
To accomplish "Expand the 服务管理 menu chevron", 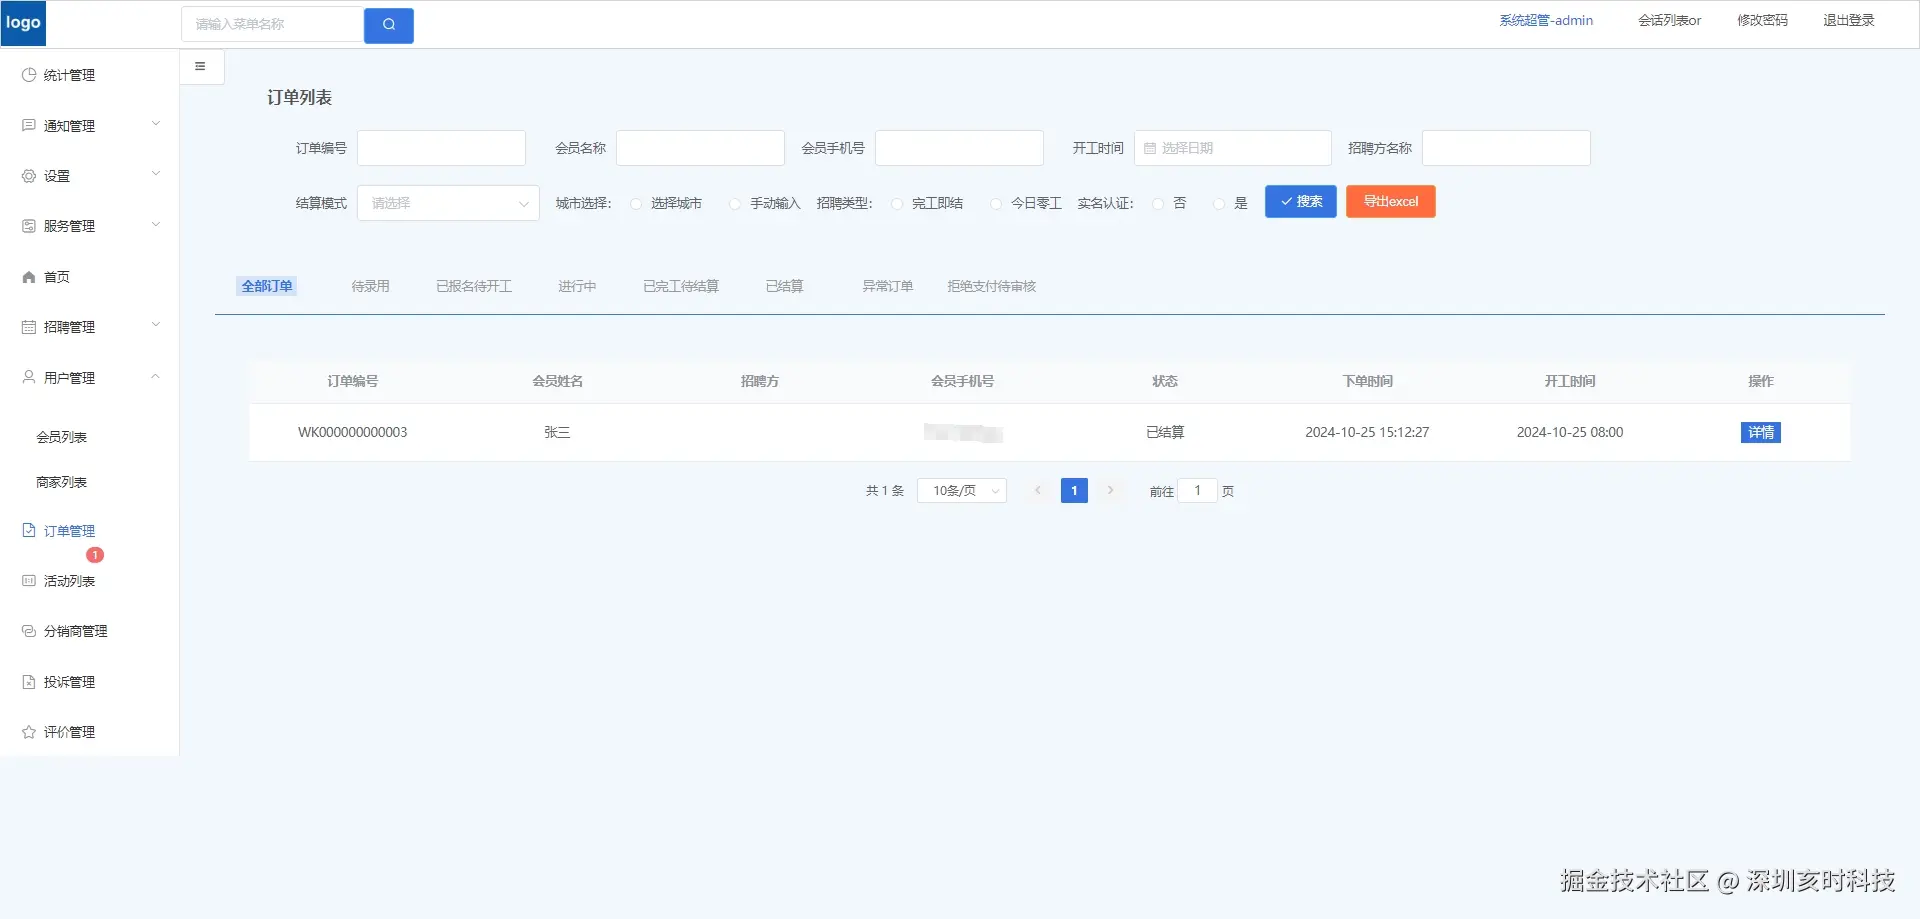I will coord(156,225).
